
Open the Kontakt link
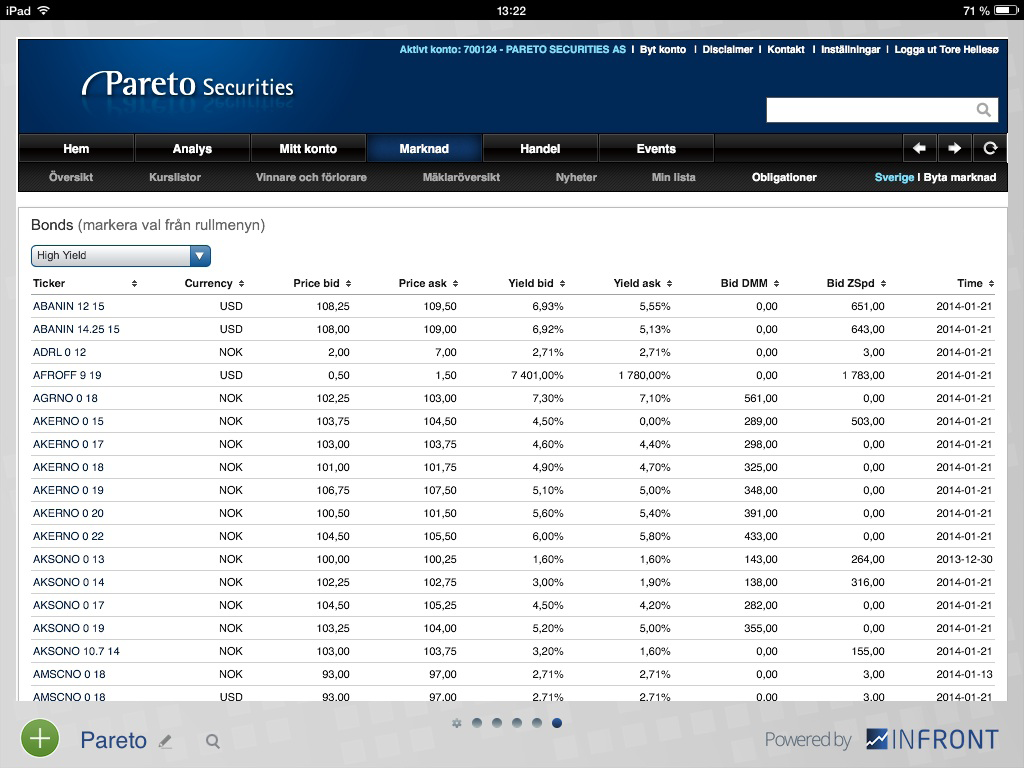[786, 50]
